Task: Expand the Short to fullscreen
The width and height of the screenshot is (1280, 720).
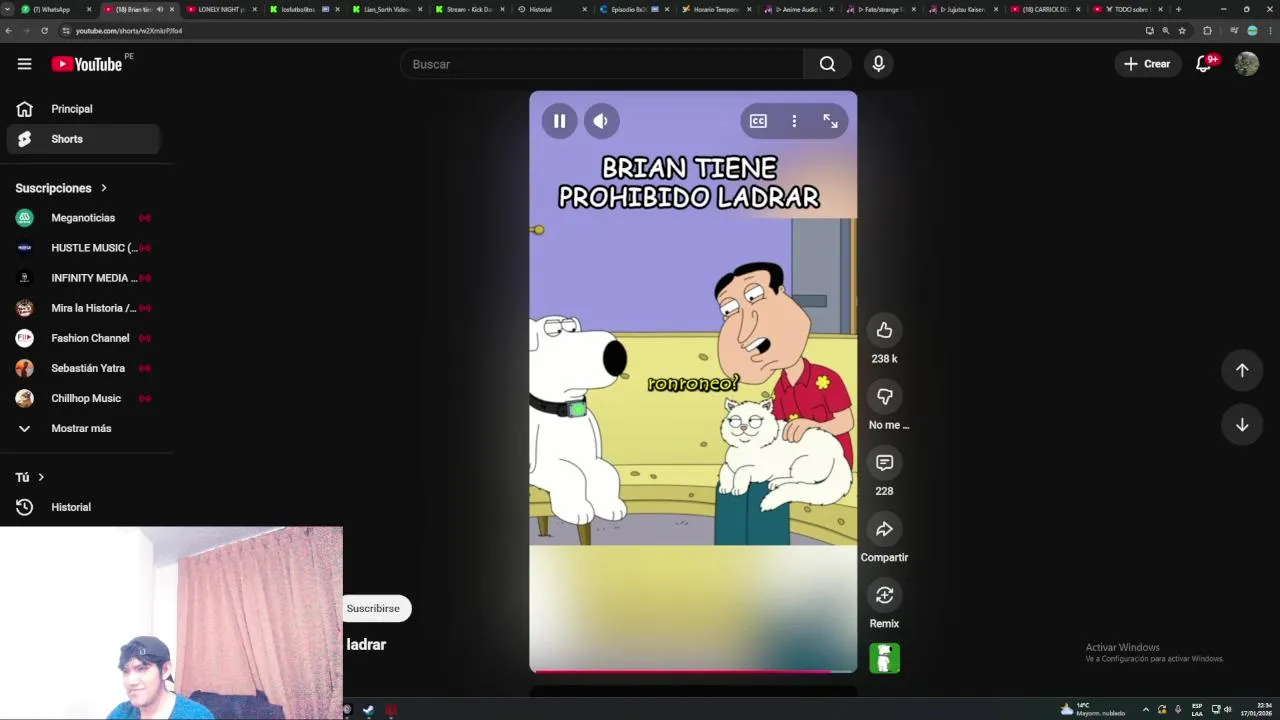Action: click(830, 121)
